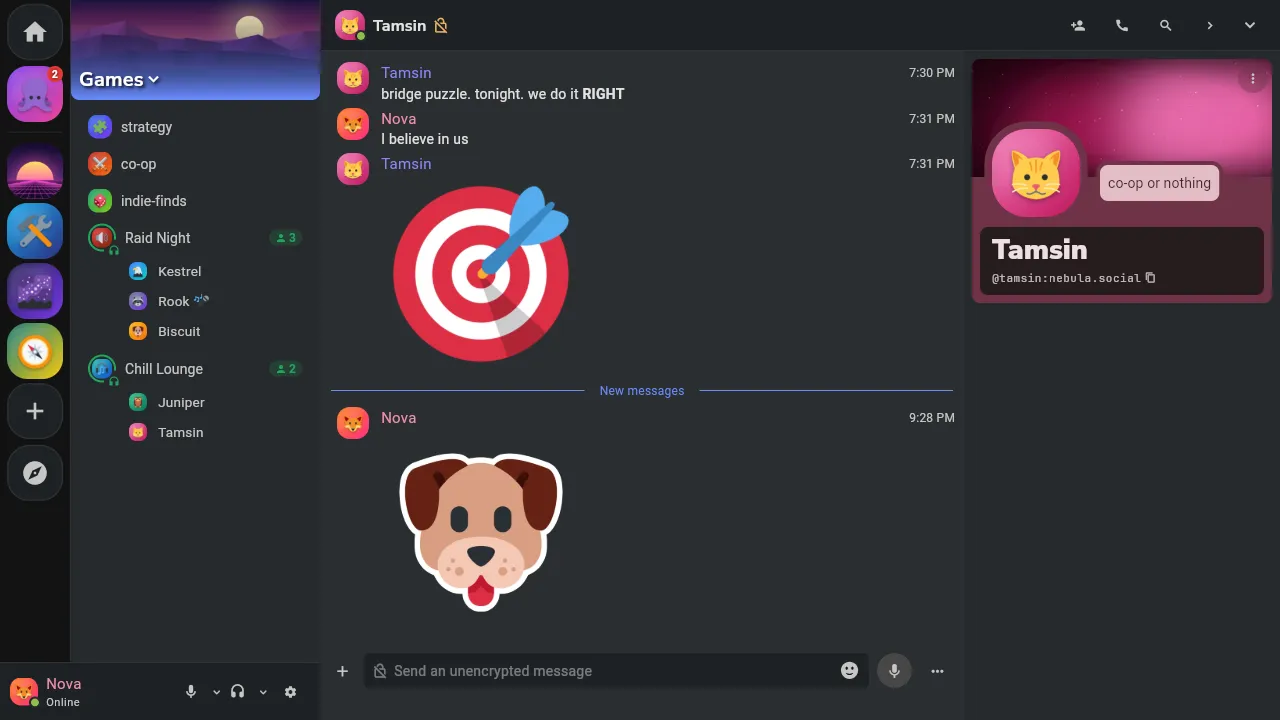Open microphone device options chevron

point(216,692)
